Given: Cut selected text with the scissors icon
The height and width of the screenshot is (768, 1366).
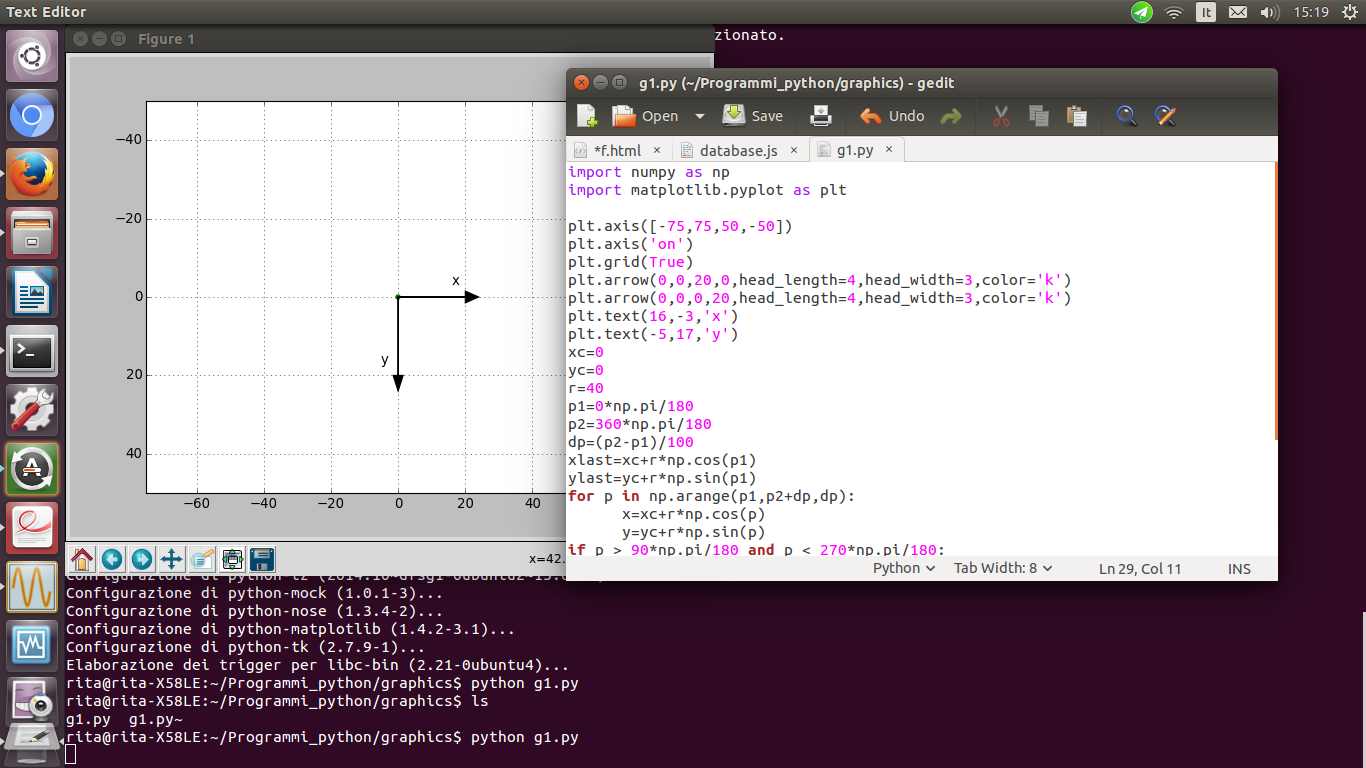Looking at the screenshot, I should pyautogui.click(x=1000, y=116).
